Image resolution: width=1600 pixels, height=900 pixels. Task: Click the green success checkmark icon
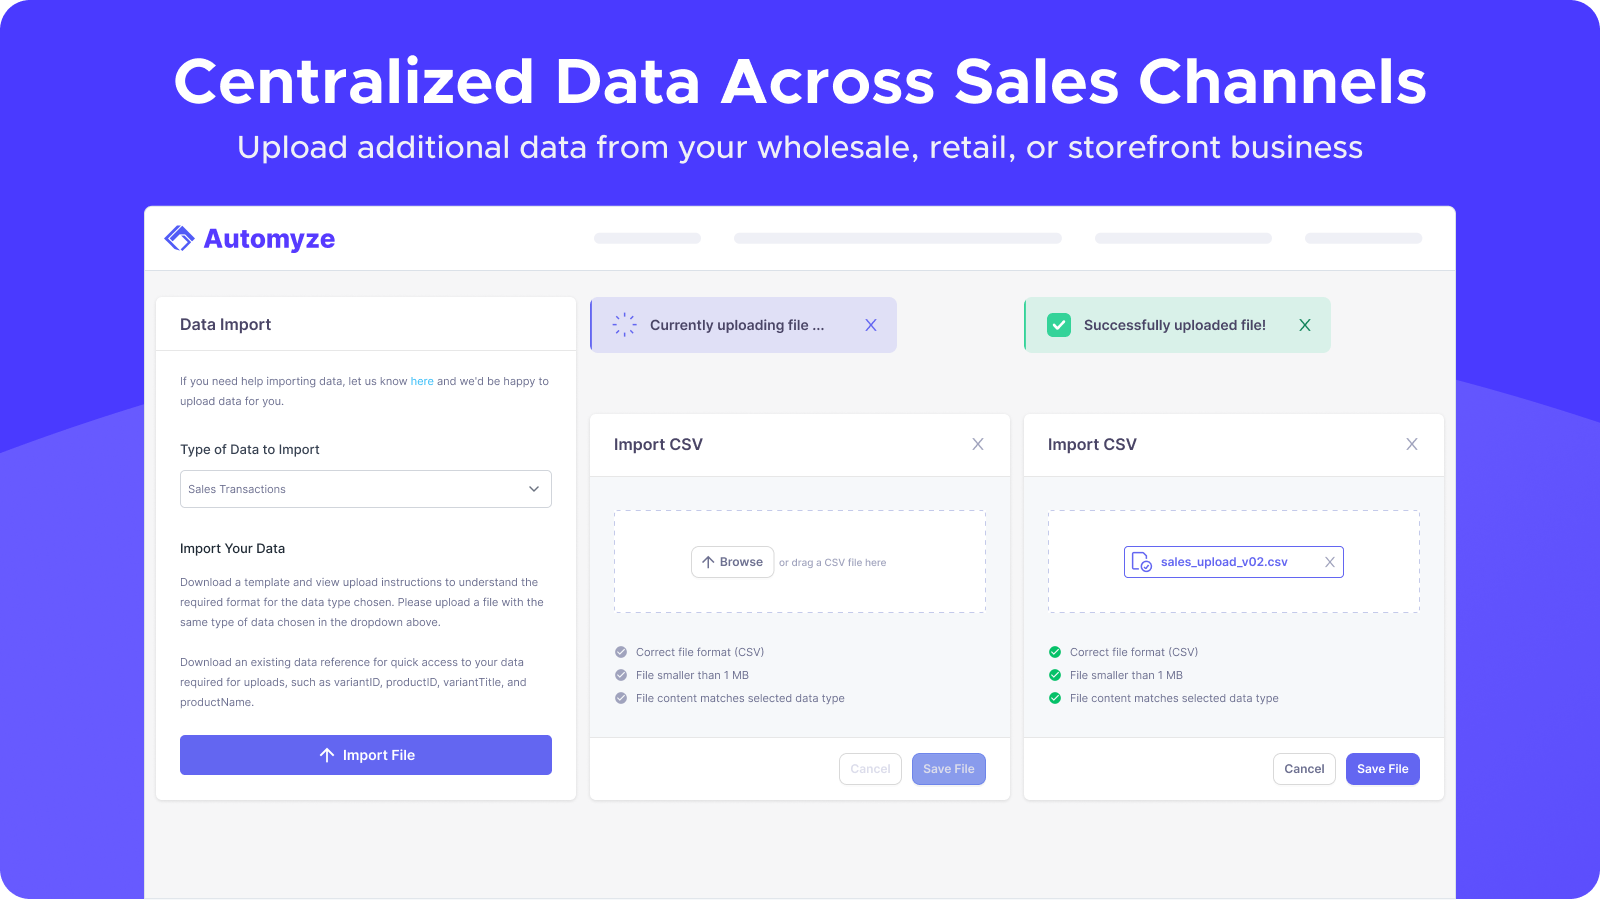pyautogui.click(x=1059, y=325)
